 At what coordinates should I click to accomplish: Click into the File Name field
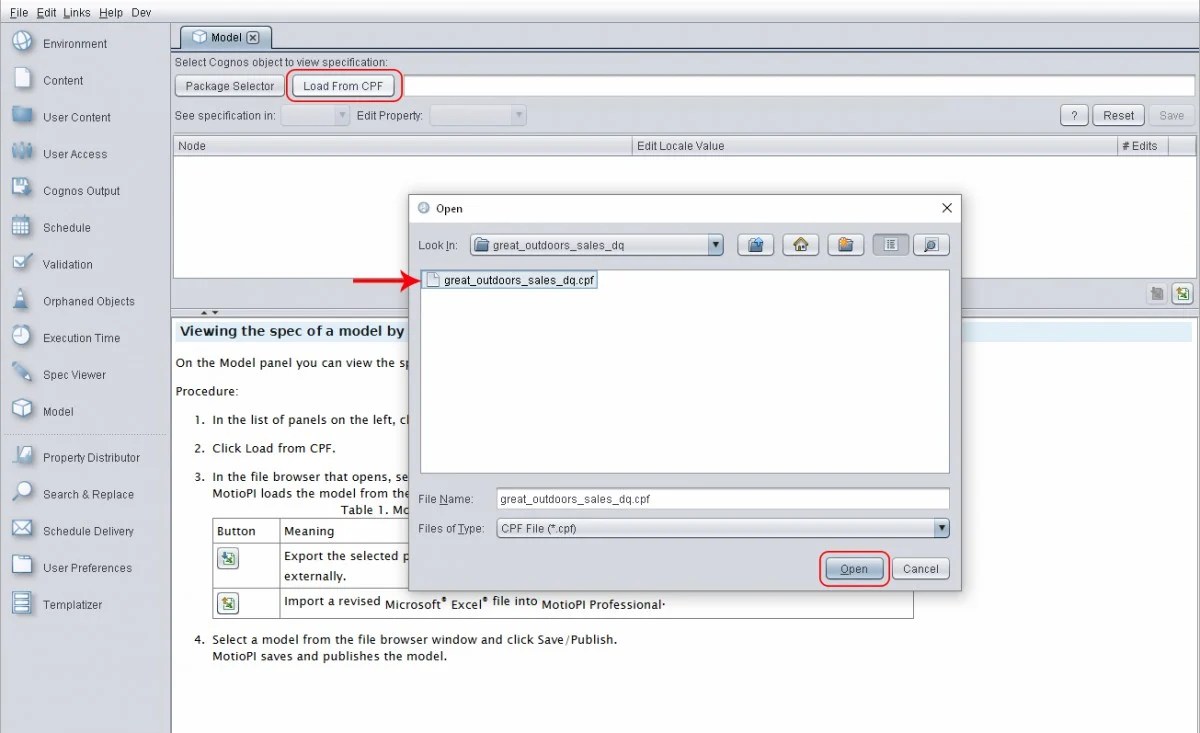[x=722, y=498]
